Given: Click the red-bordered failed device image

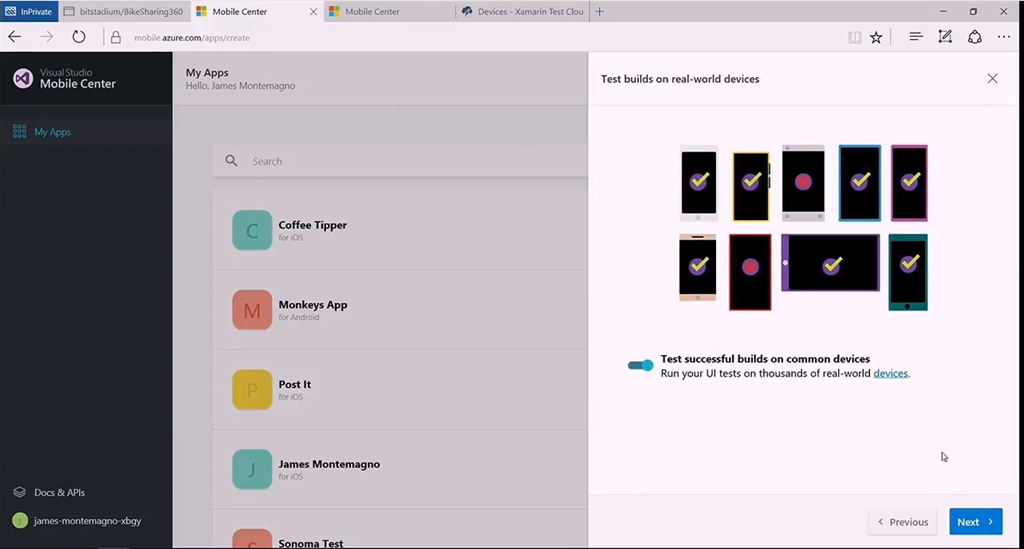Looking at the screenshot, I should click(x=750, y=272).
